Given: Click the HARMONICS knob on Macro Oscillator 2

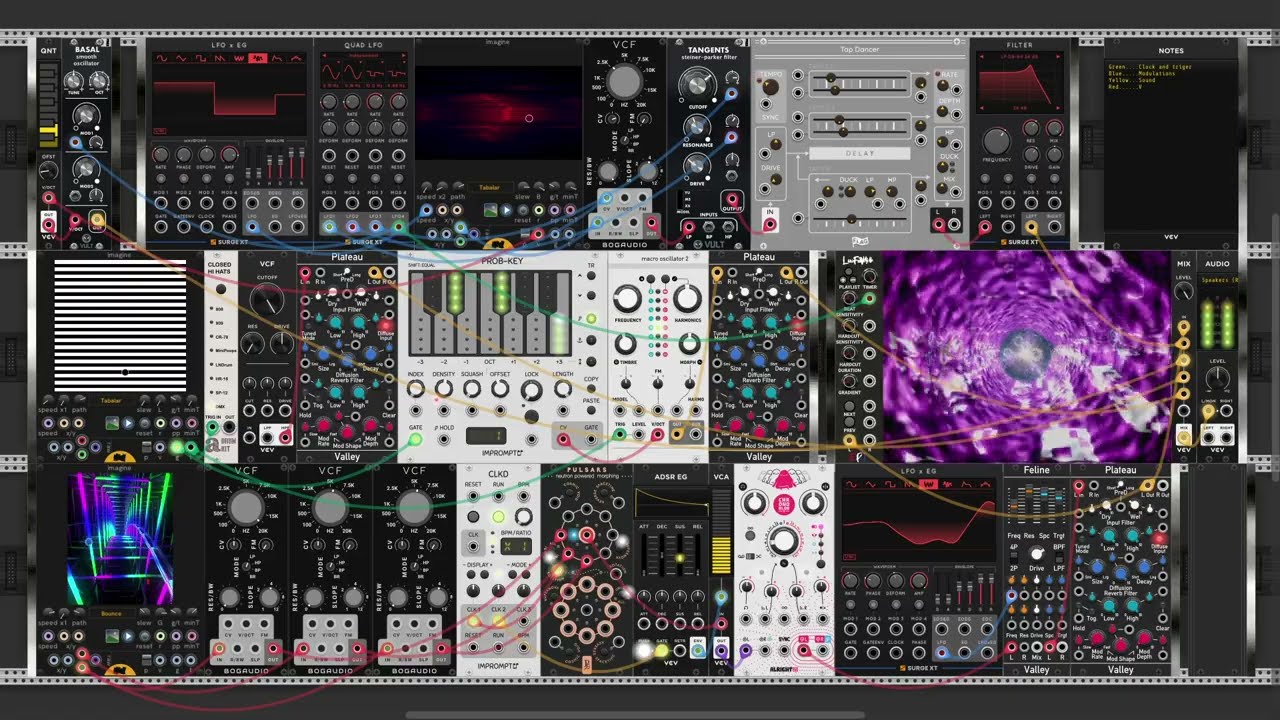Looking at the screenshot, I should [x=686, y=297].
